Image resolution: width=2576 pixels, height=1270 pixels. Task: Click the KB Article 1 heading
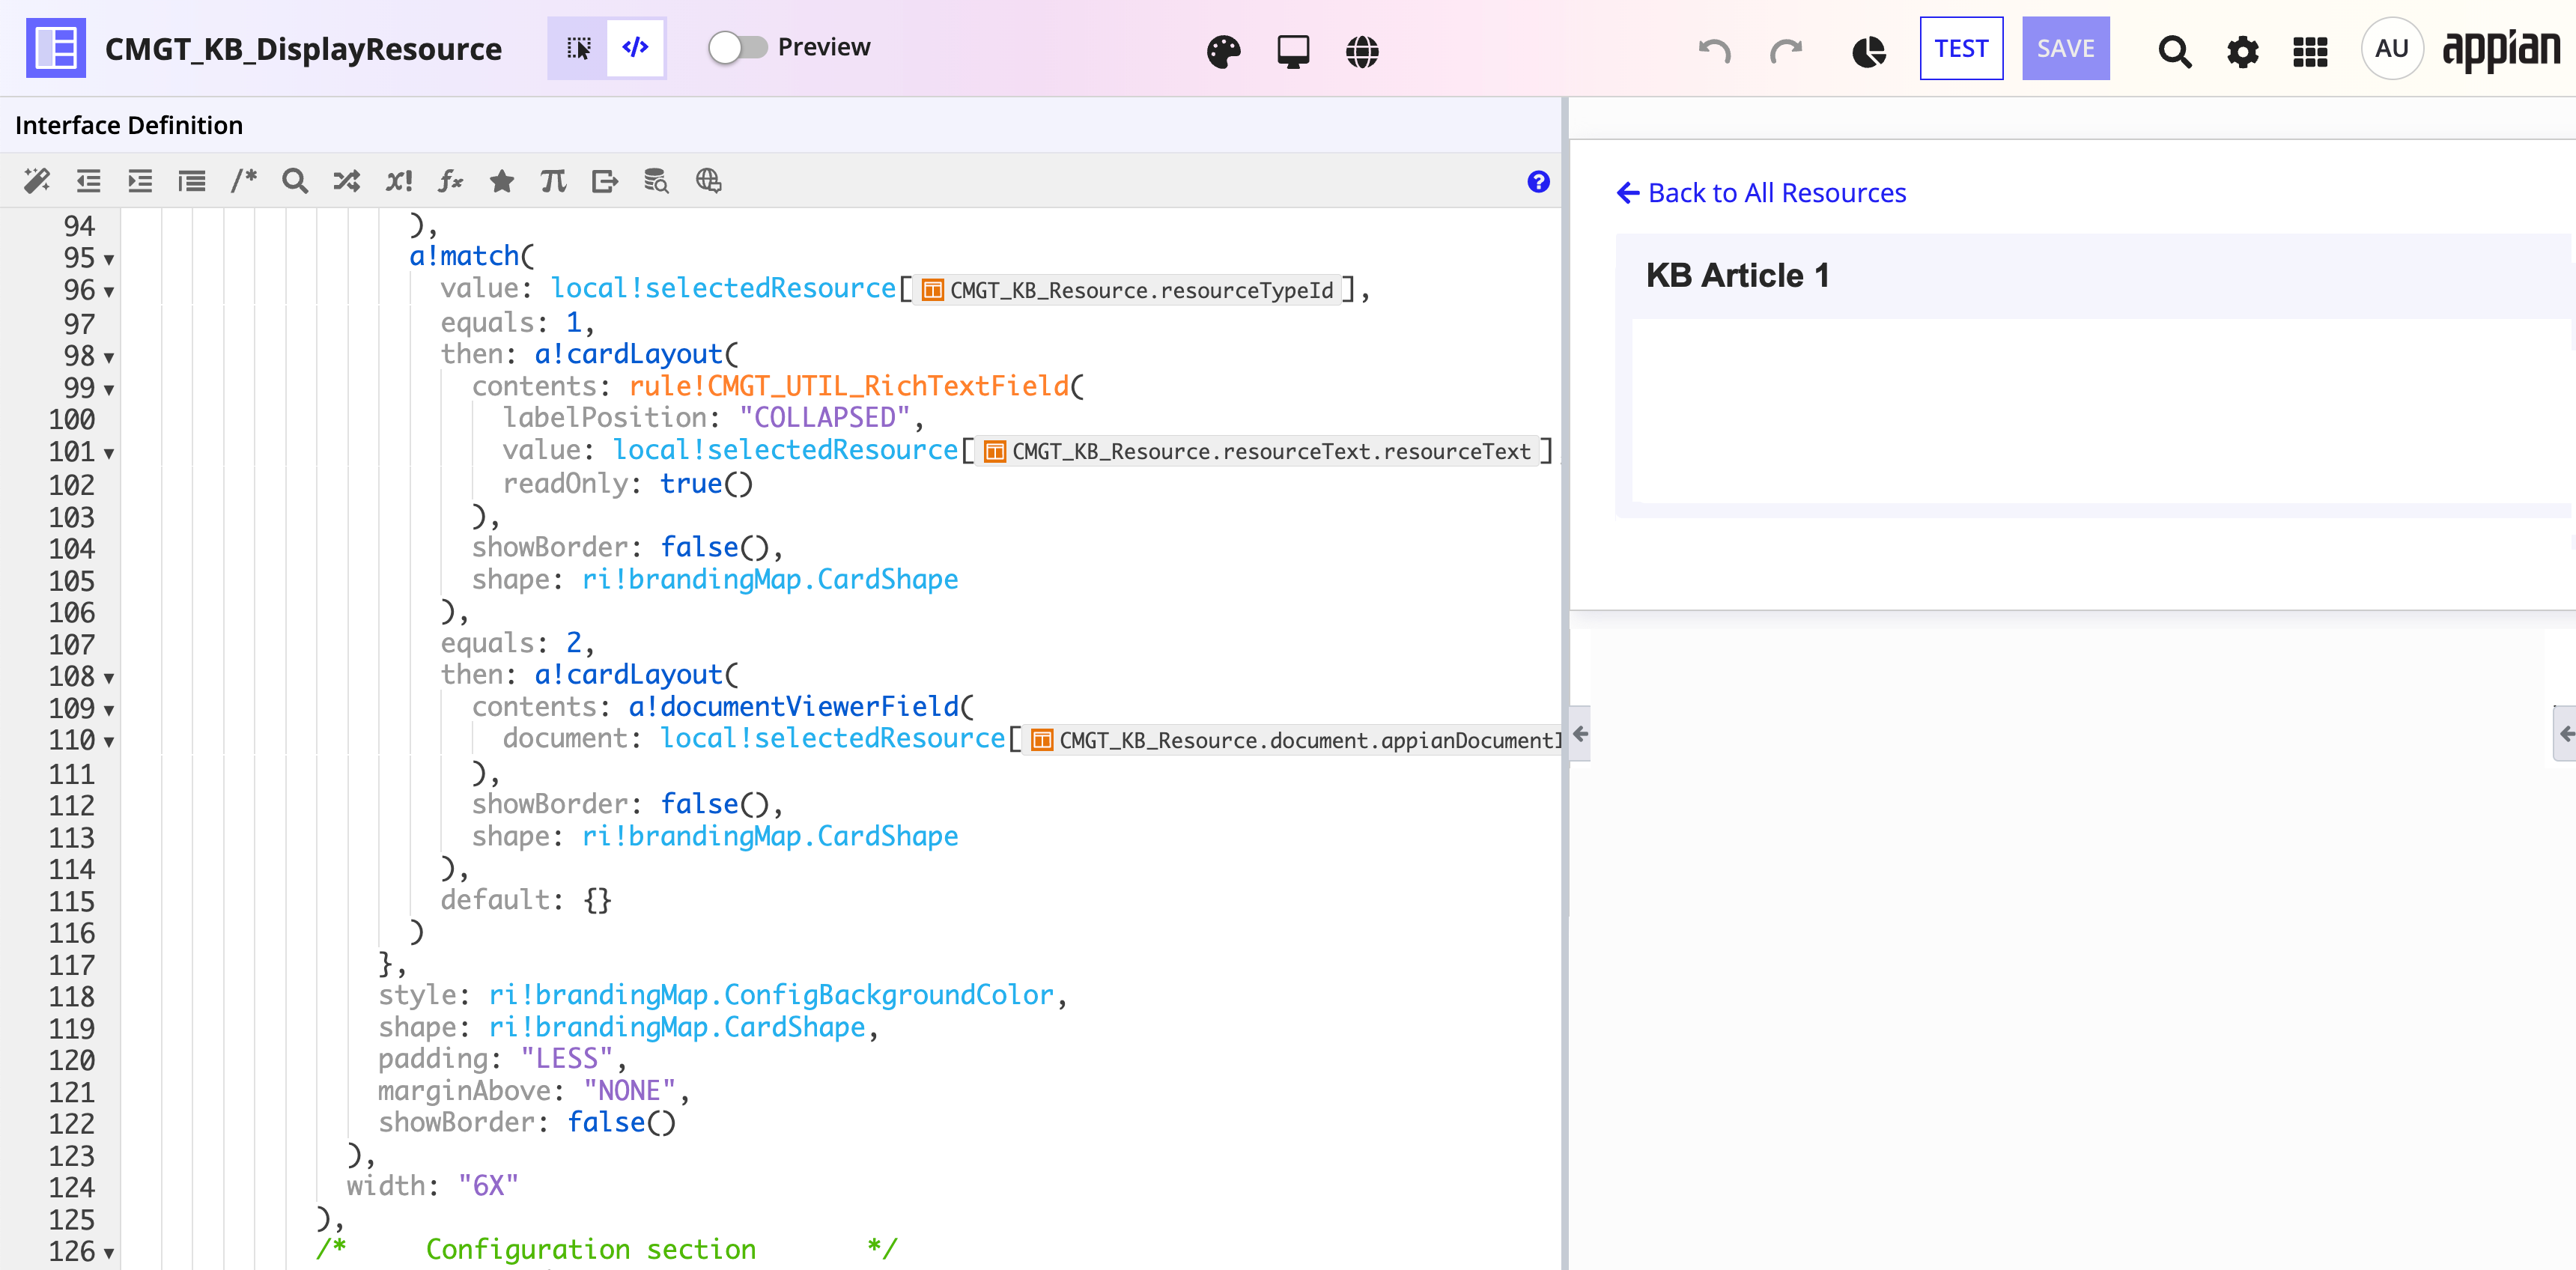[1737, 275]
